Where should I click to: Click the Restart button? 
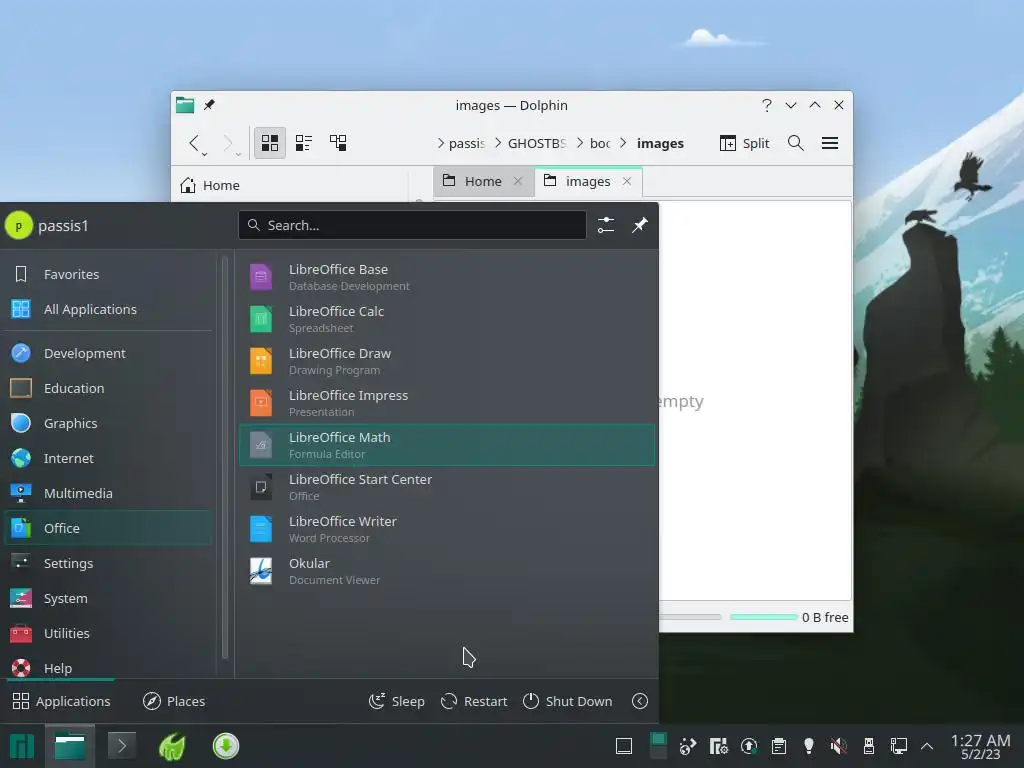pyautogui.click(x=474, y=701)
